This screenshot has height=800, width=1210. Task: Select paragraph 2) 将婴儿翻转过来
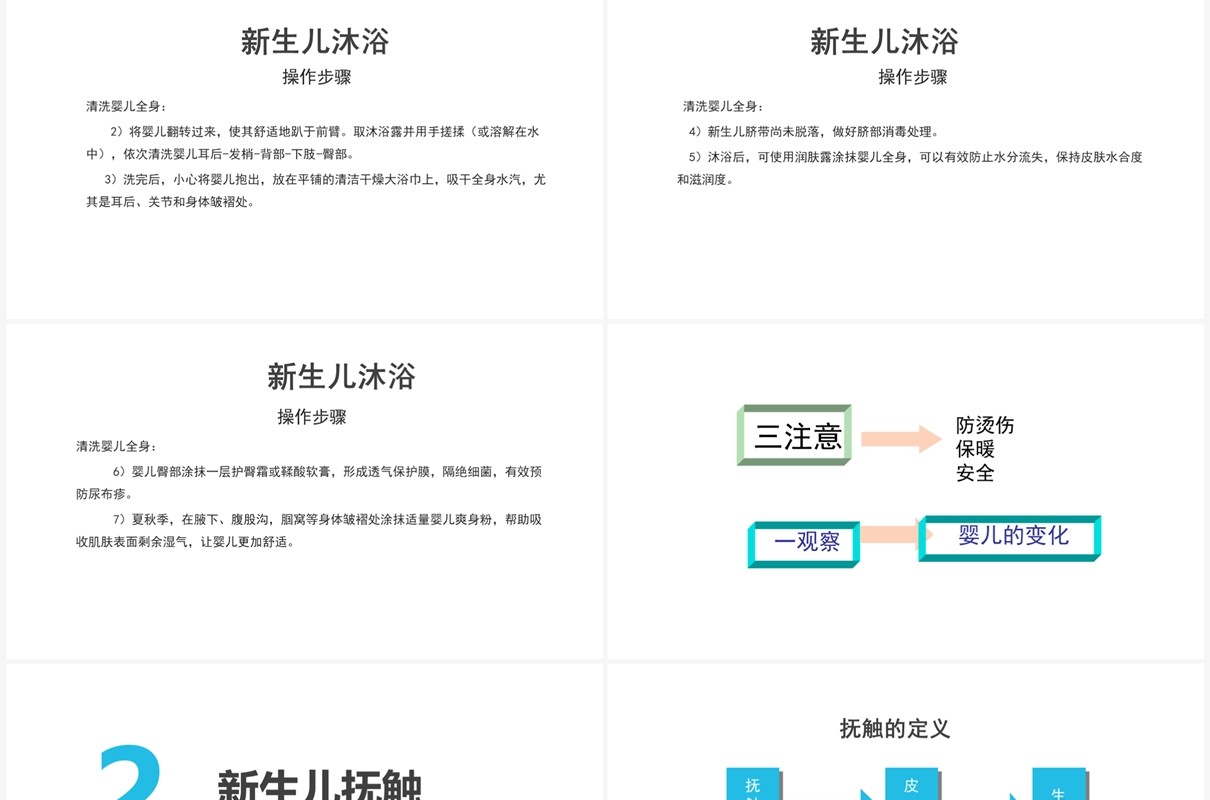pyautogui.click(x=313, y=143)
